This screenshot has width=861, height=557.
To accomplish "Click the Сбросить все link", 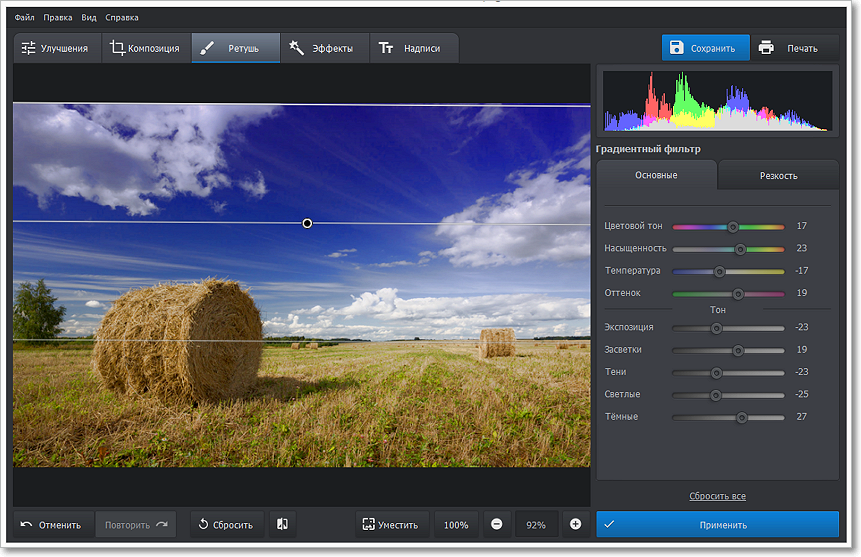I will [x=717, y=496].
